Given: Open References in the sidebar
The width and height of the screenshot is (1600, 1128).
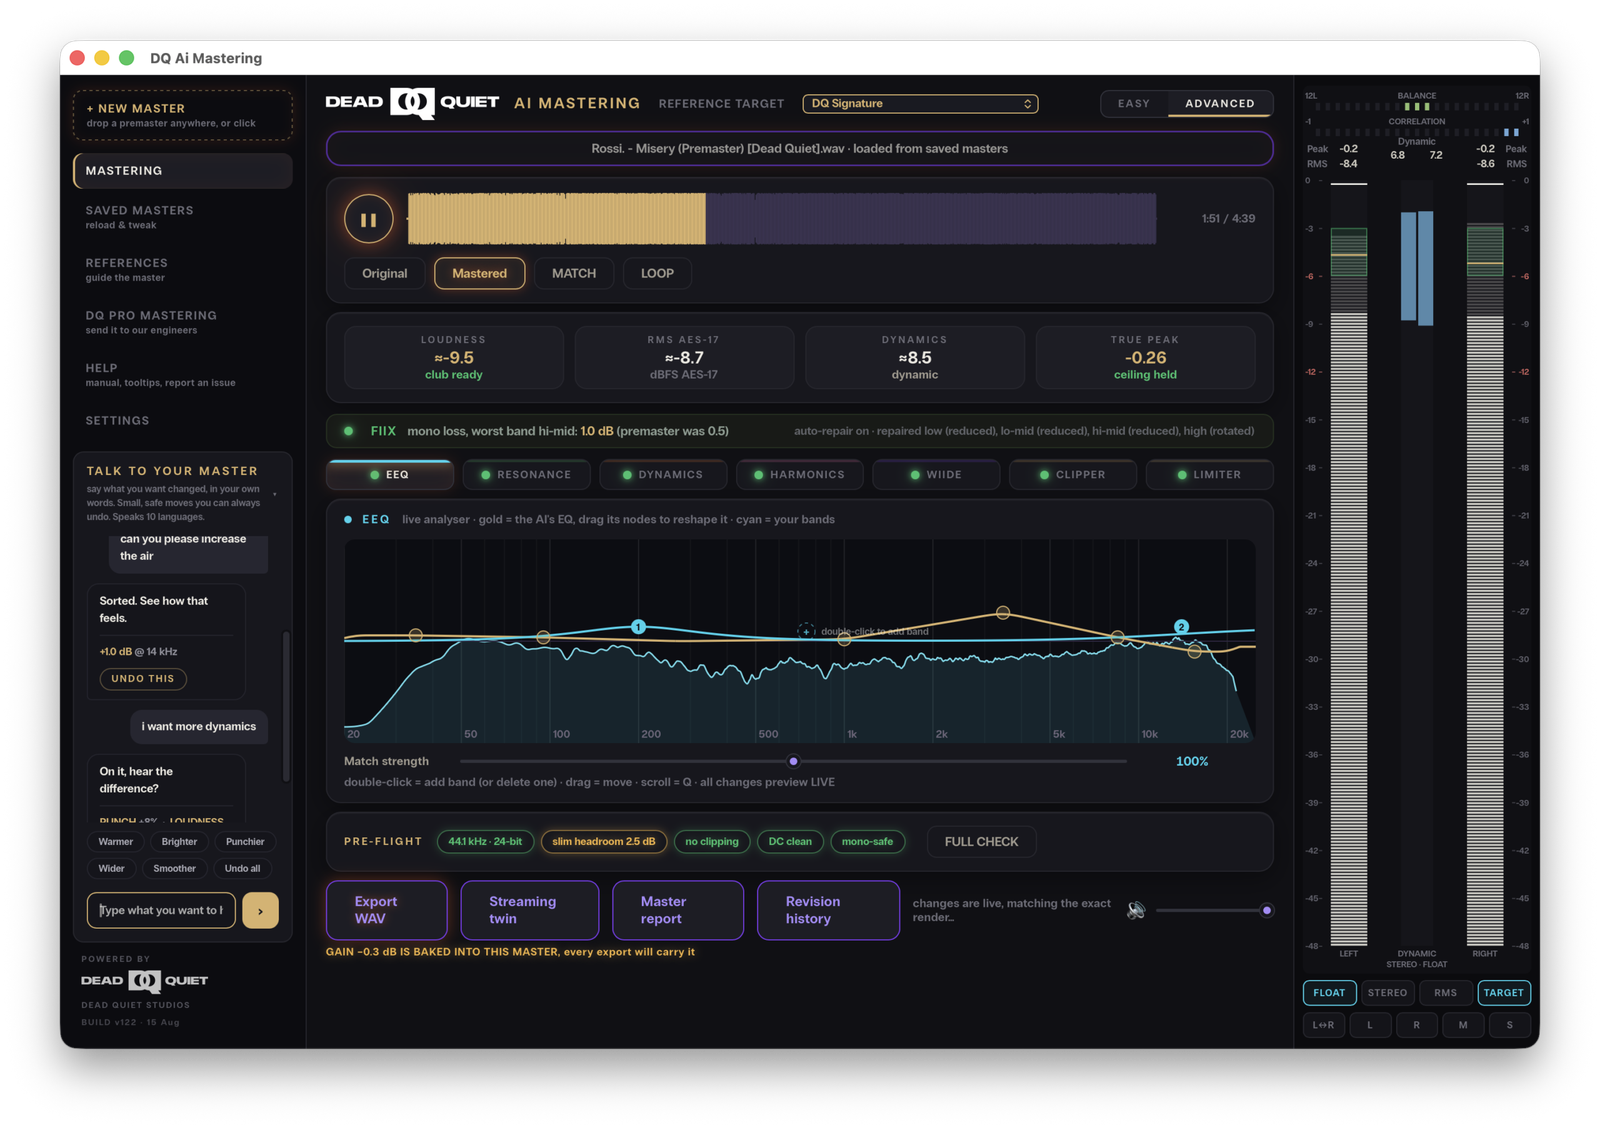Looking at the screenshot, I should pos(183,270).
